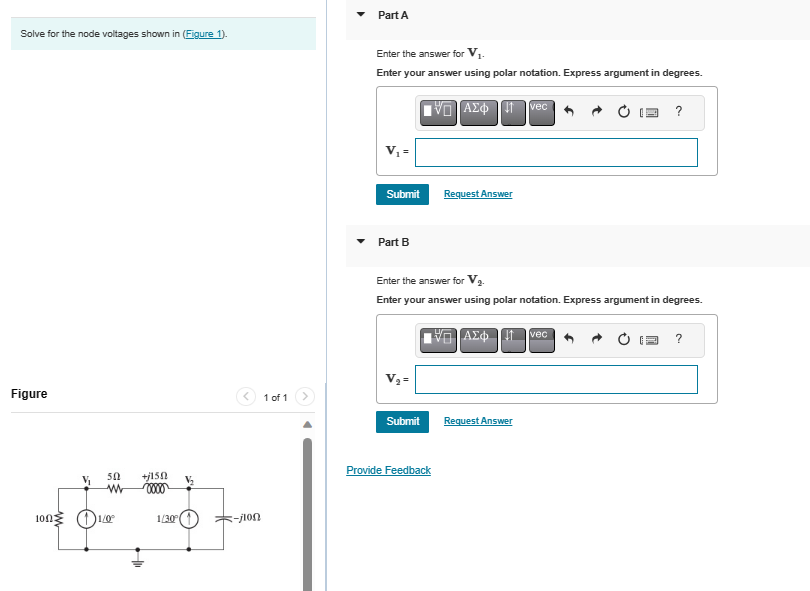Click inside the V1 answer field
Viewport: 810px width, 591px height.
click(x=556, y=152)
